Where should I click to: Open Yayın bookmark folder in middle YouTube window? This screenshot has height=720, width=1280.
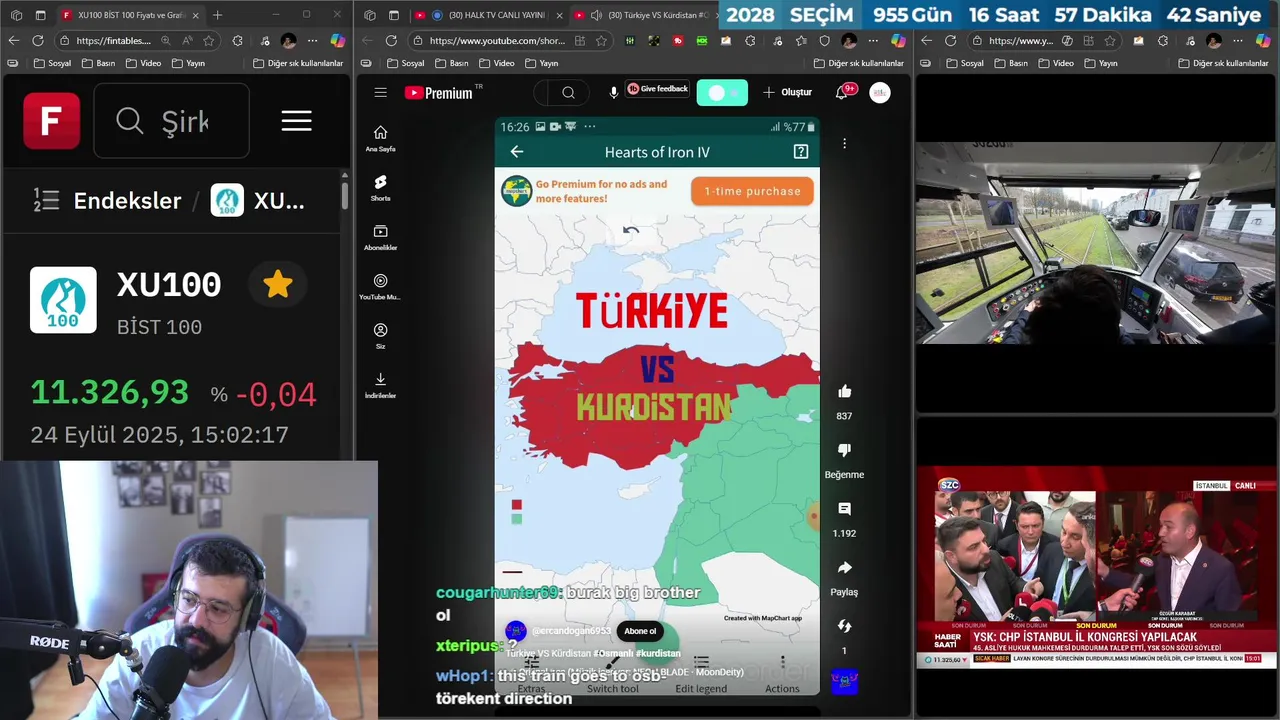(541, 63)
